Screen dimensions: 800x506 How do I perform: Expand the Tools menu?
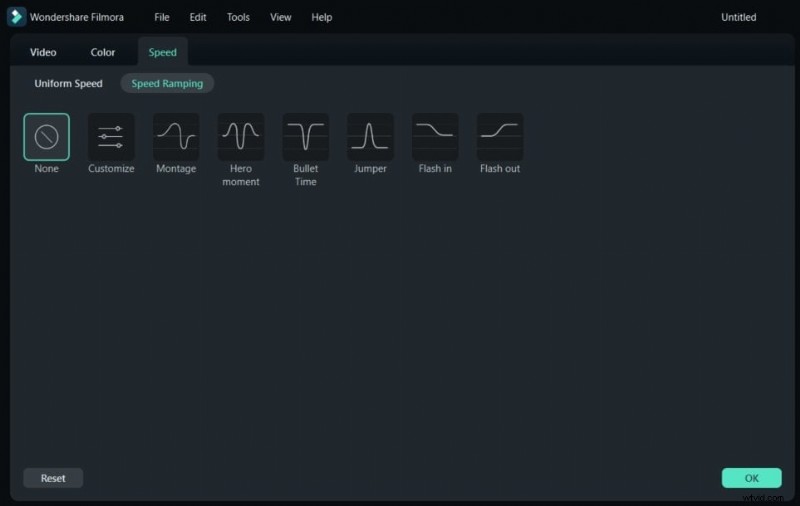pos(238,17)
